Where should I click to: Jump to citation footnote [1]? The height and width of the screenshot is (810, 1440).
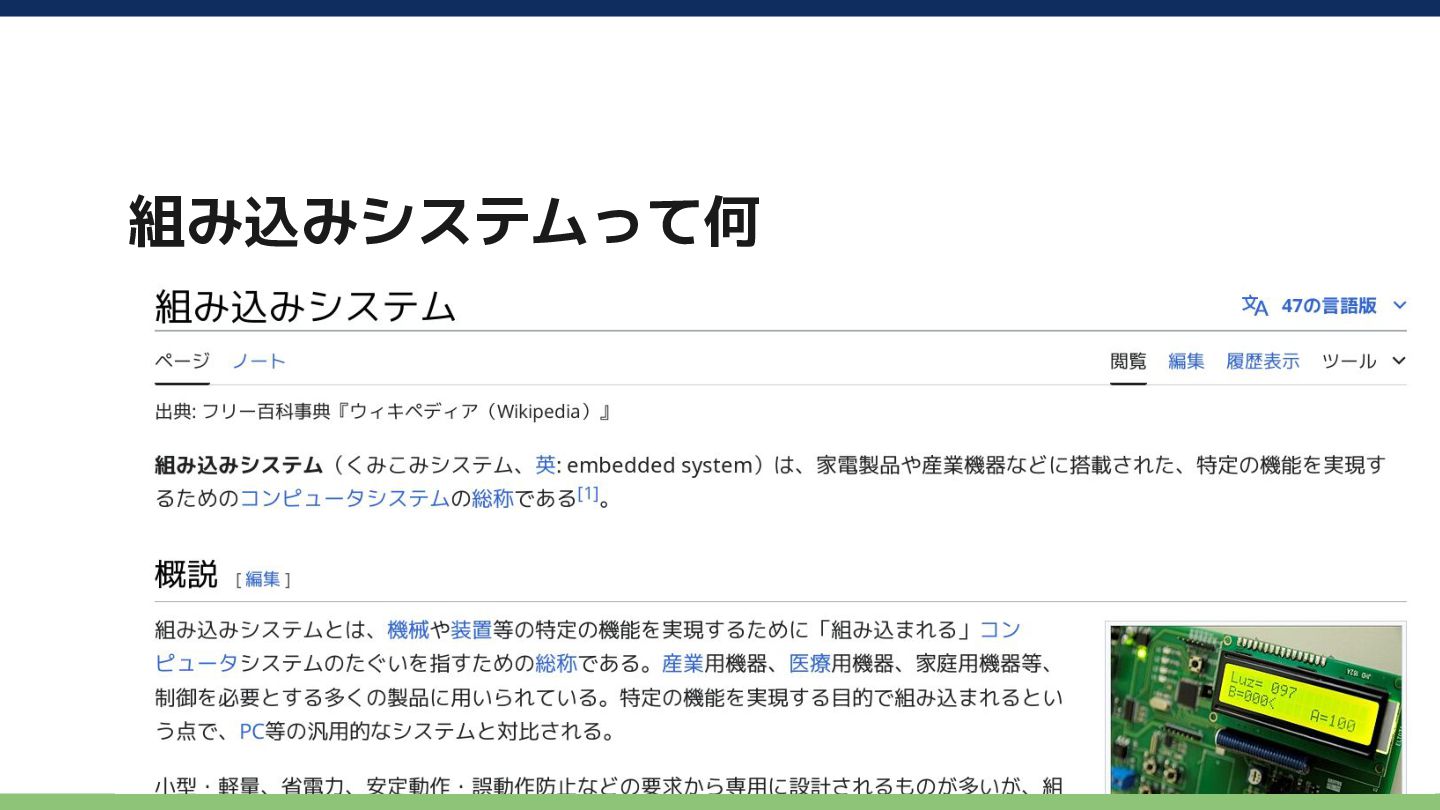(x=588, y=493)
